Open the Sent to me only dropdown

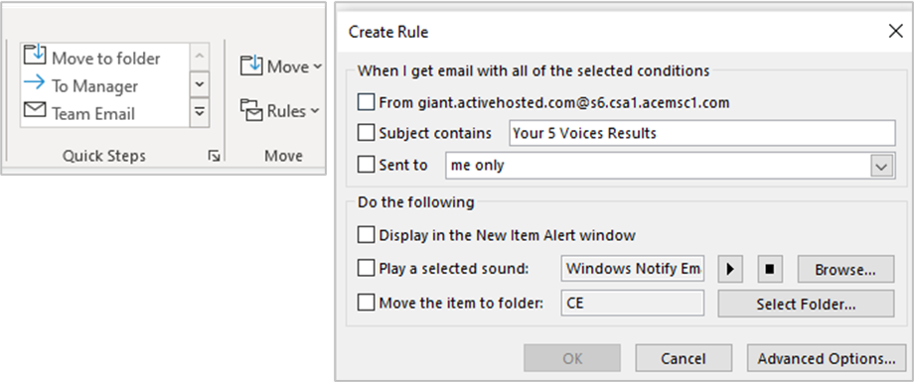pos(881,166)
